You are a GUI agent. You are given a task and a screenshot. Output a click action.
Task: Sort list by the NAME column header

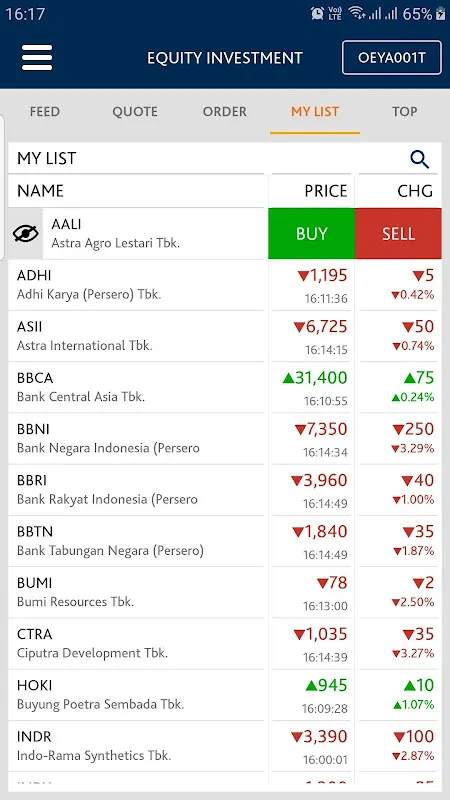pyautogui.click(x=40, y=191)
